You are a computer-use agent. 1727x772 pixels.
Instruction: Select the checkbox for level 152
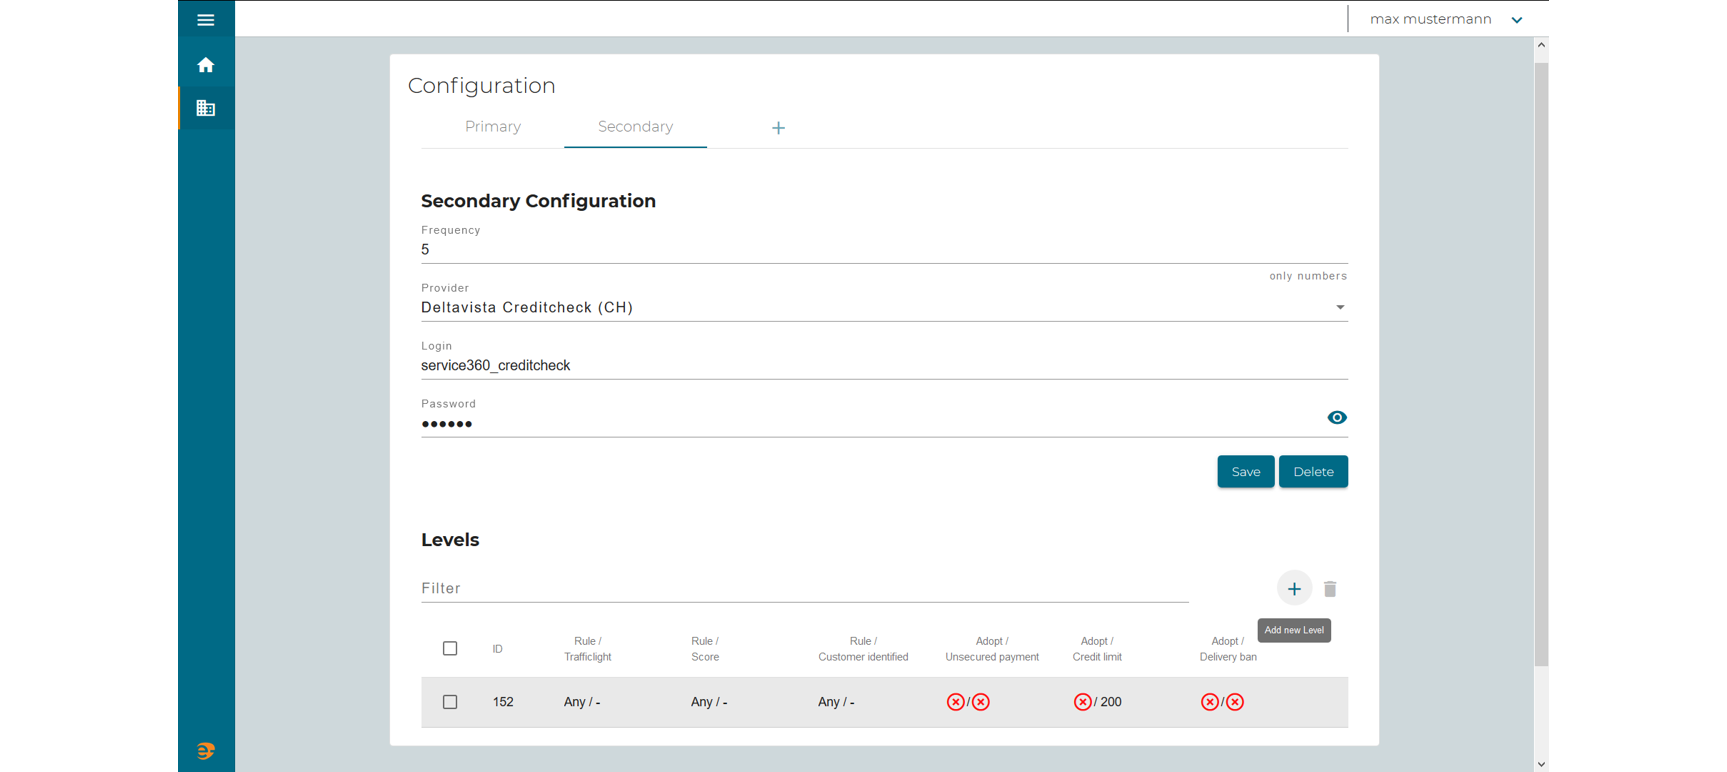(450, 702)
